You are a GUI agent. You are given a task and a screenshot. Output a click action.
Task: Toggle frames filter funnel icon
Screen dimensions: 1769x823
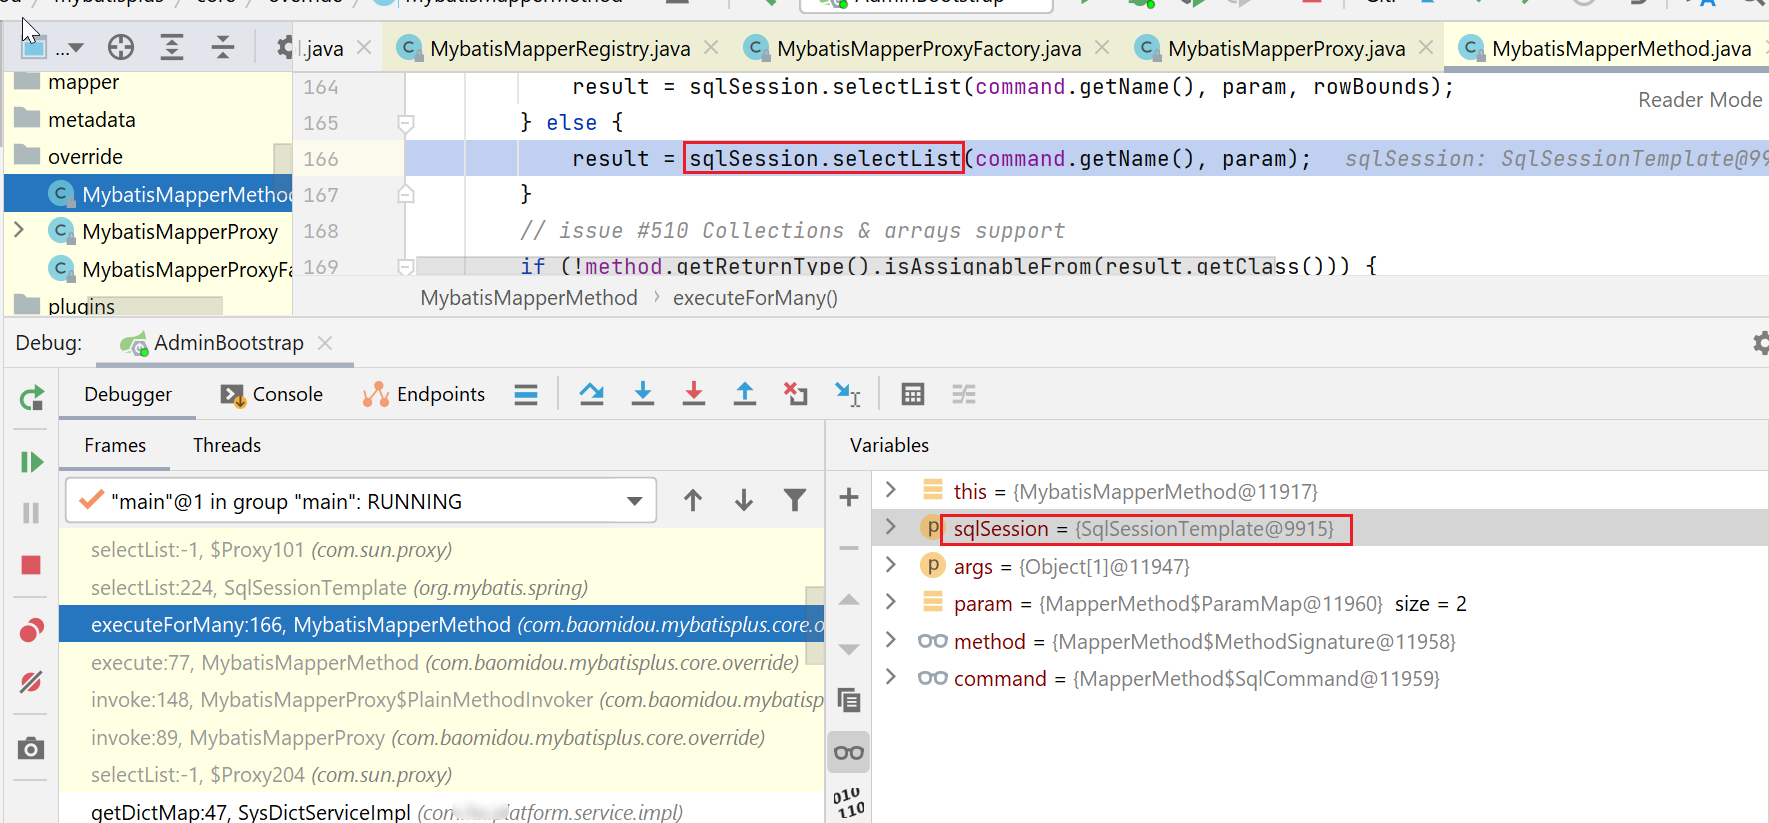point(795,500)
